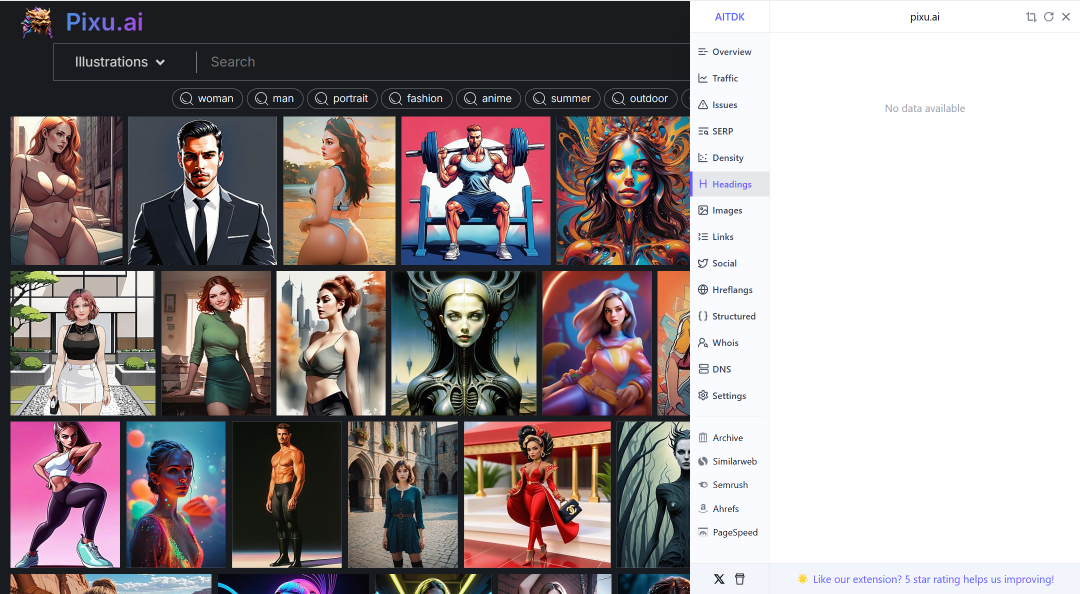Image resolution: width=1080 pixels, height=594 pixels.
Task: Select the summer search tag
Action: (563, 99)
